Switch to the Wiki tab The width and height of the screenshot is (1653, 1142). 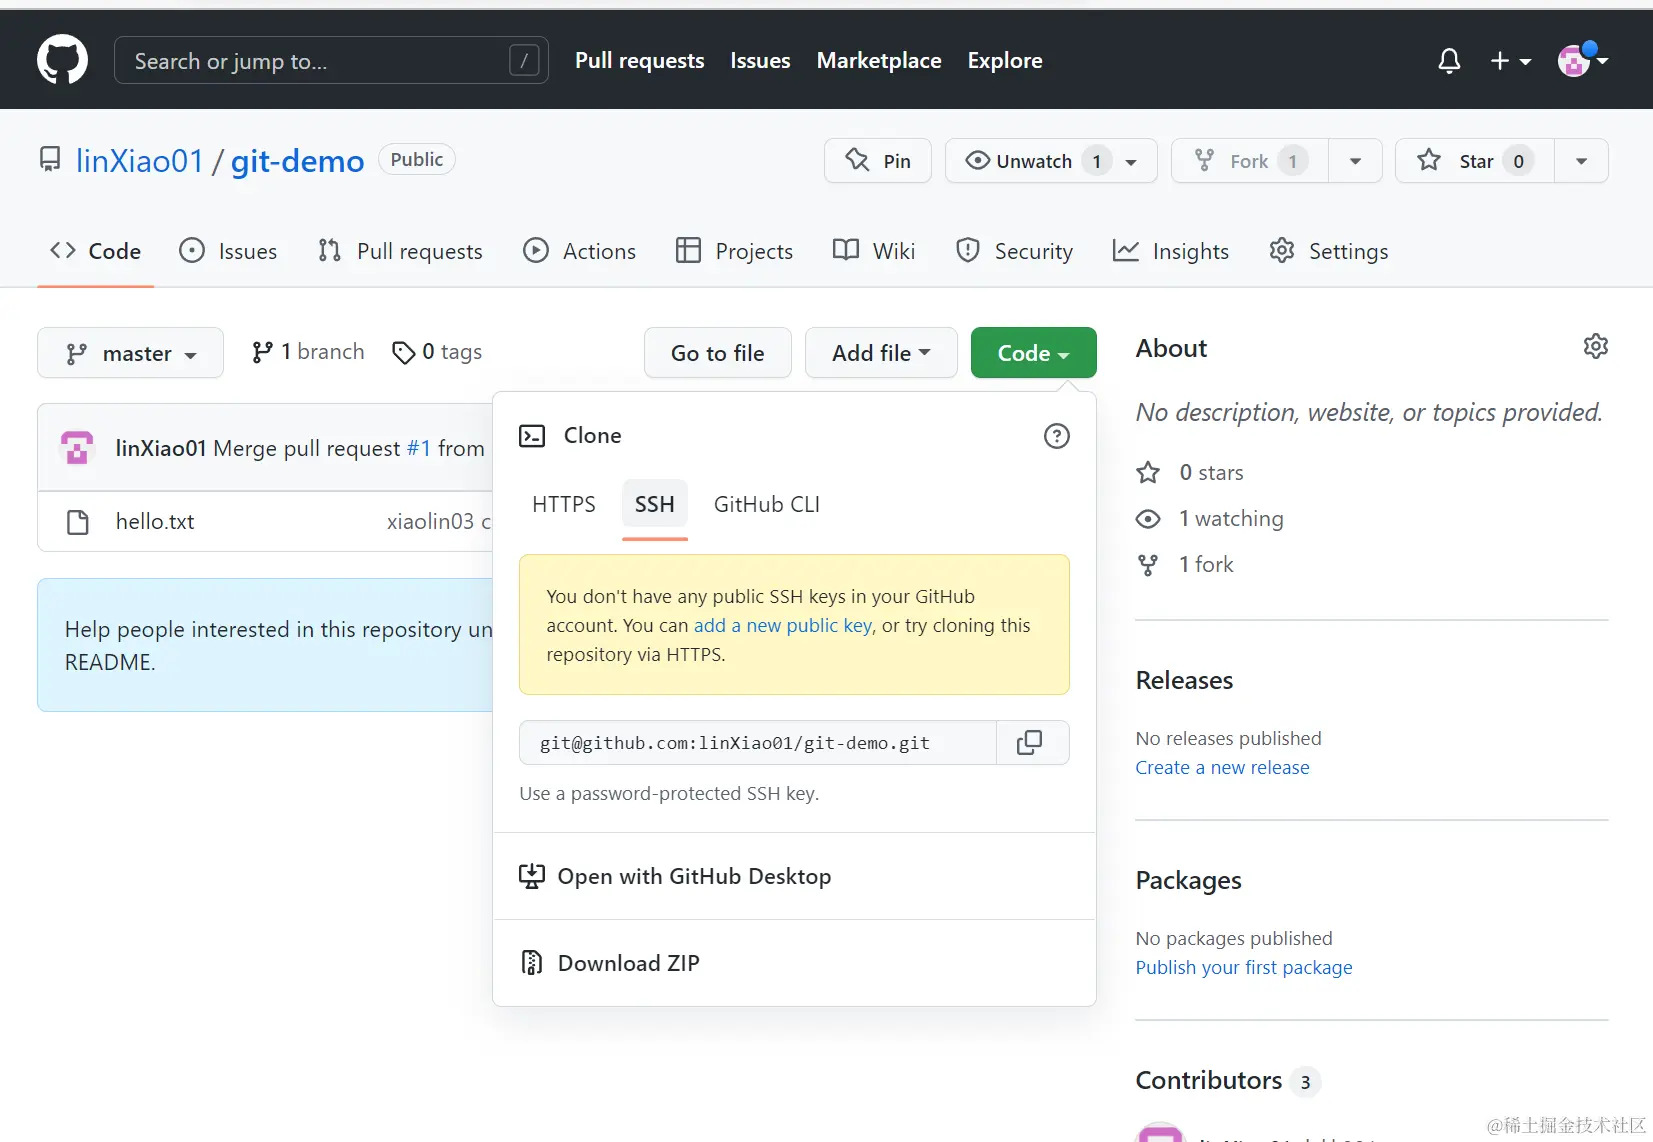pos(874,251)
